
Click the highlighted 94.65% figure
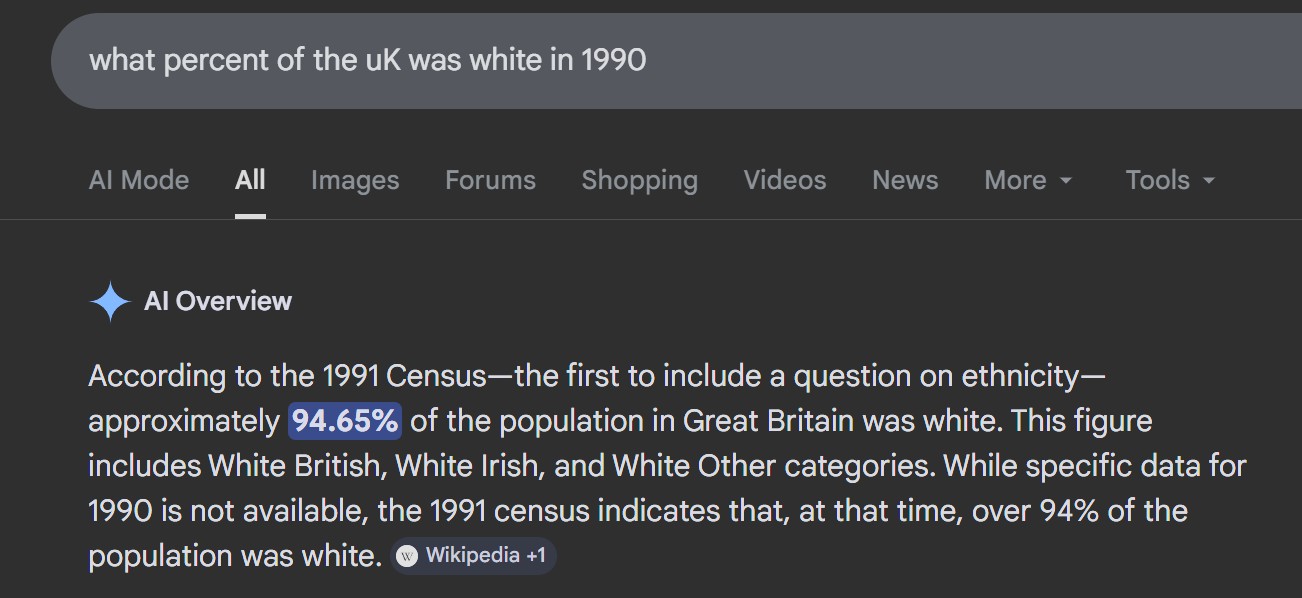pyautogui.click(x=345, y=421)
